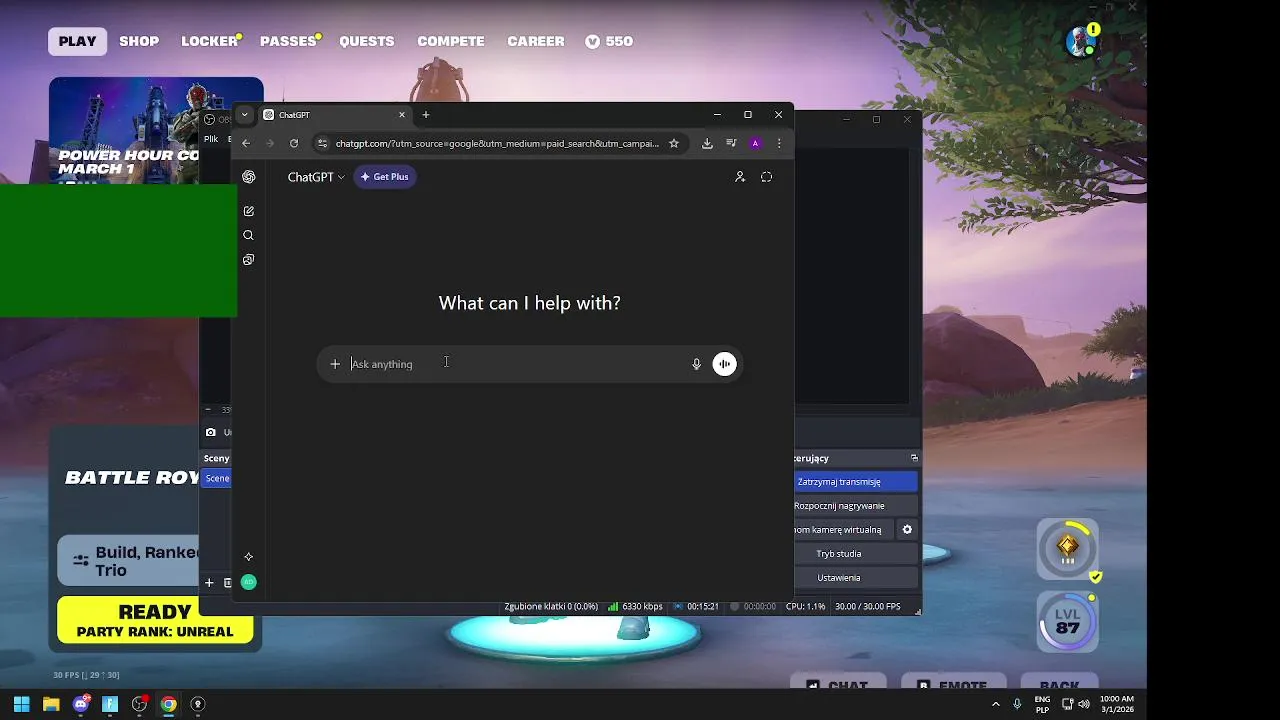
Task: Open File Explorer from the taskbar
Action: click(51, 704)
